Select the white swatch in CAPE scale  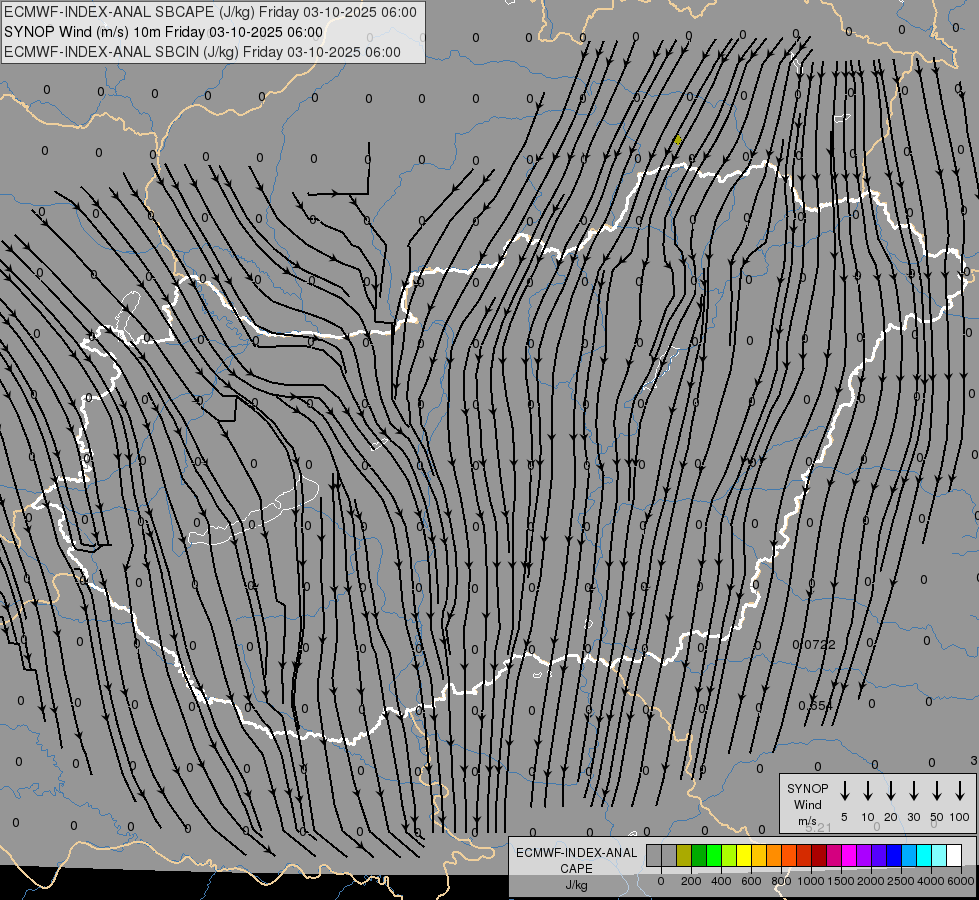click(953, 855)
